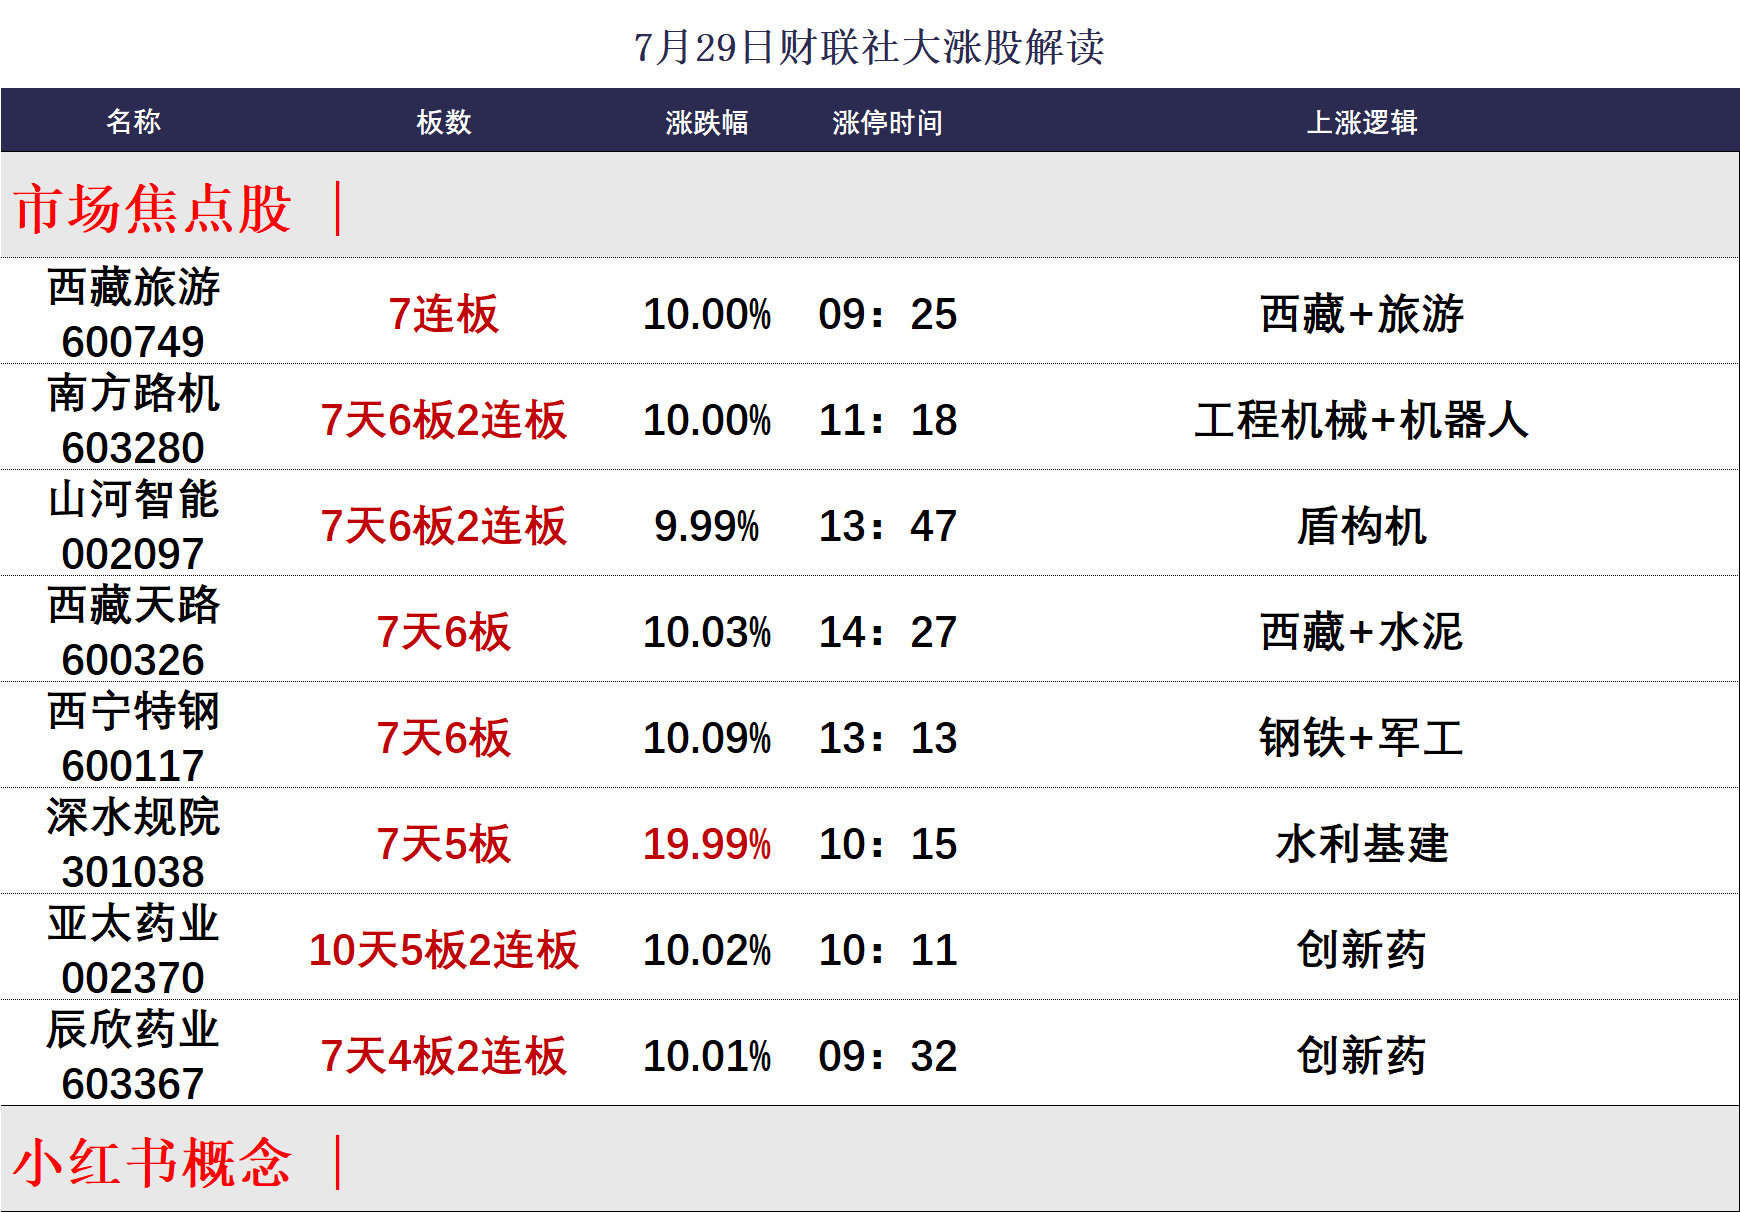Click the 涨停时间 column header
The width and height of the screenshot is (1740, 1212).
click(887, 122)
